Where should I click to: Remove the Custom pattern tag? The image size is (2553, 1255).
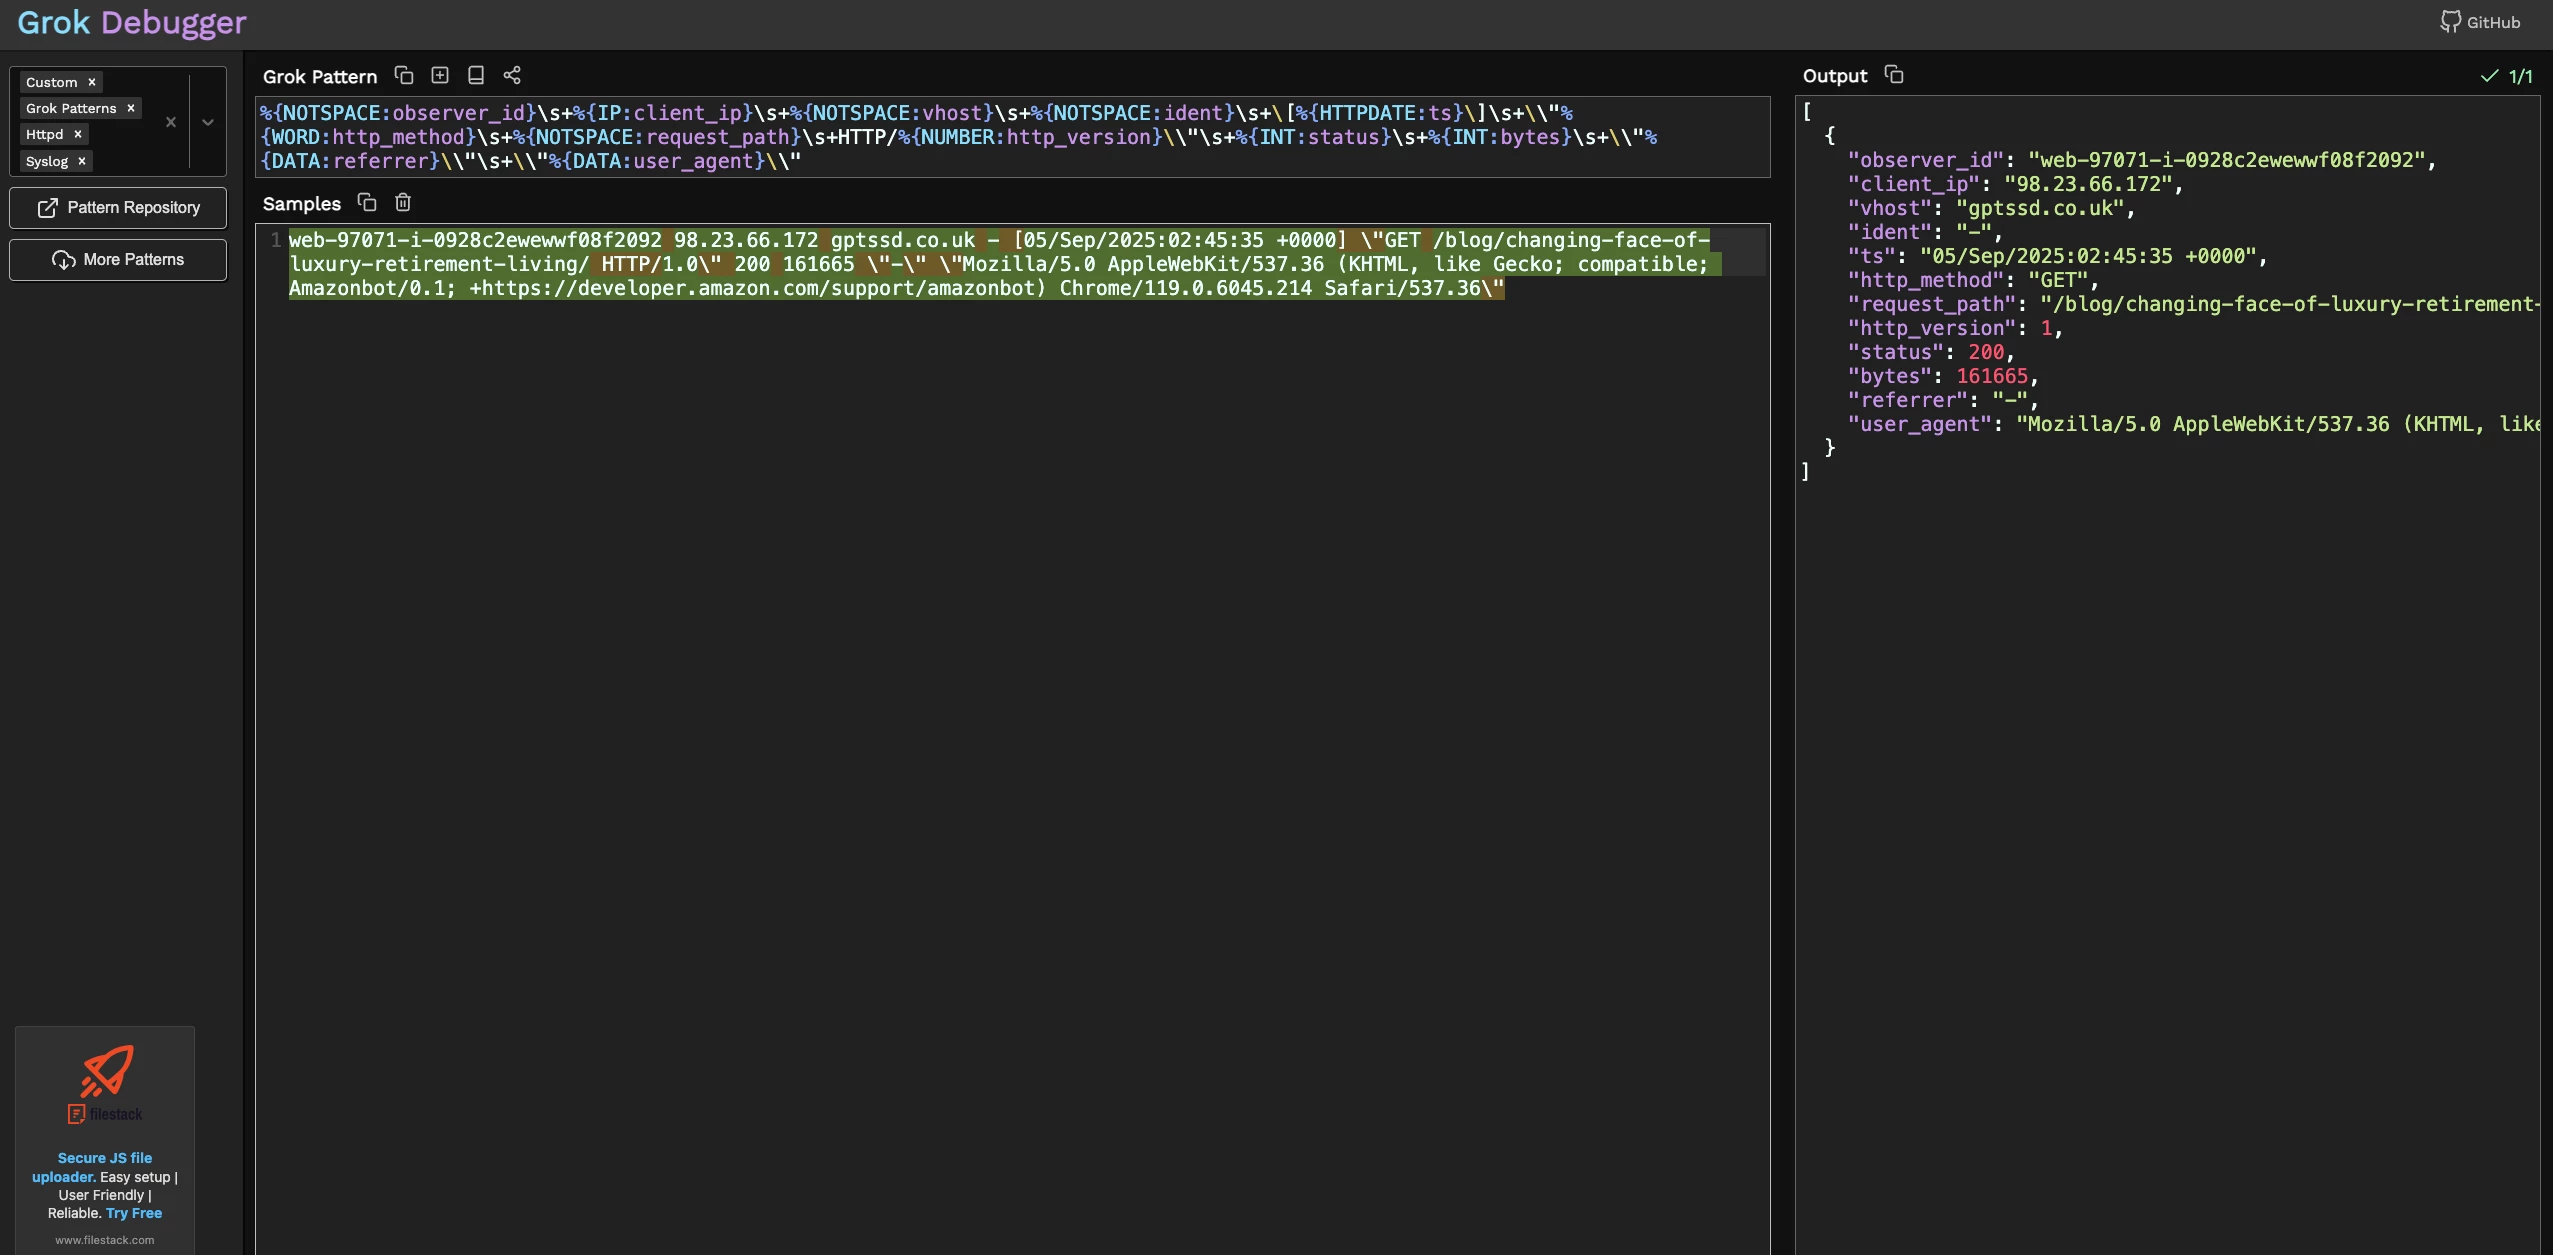tap(92, 82)
